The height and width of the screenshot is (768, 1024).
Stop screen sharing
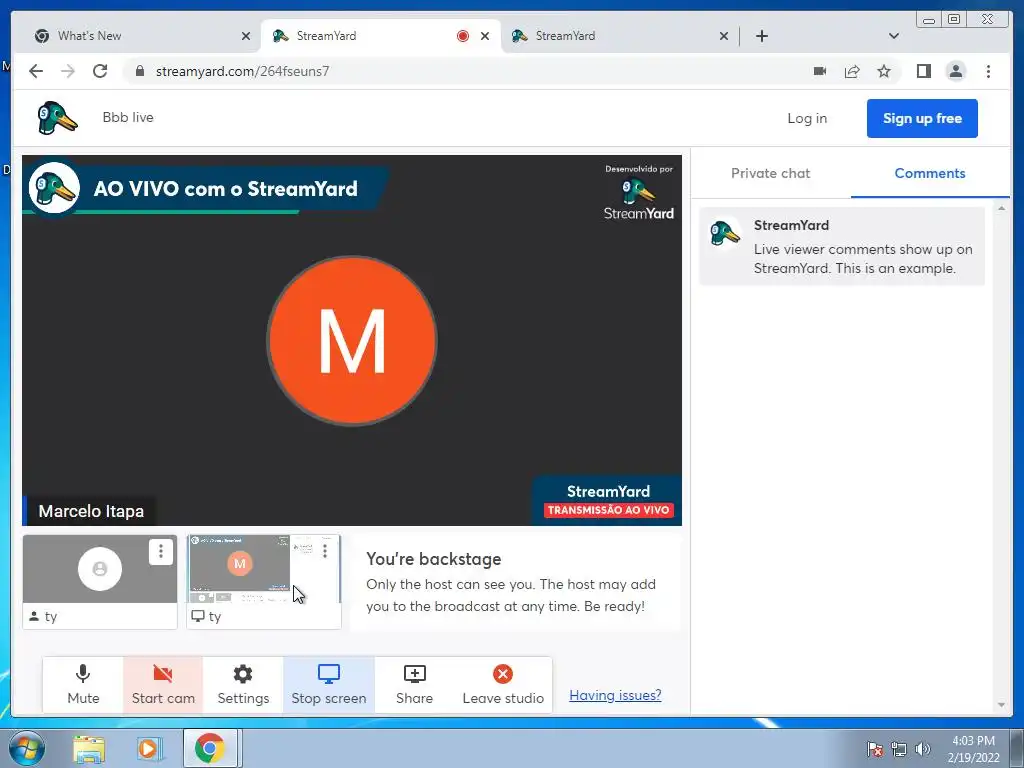pyautogui.click(x=328, y=684)
